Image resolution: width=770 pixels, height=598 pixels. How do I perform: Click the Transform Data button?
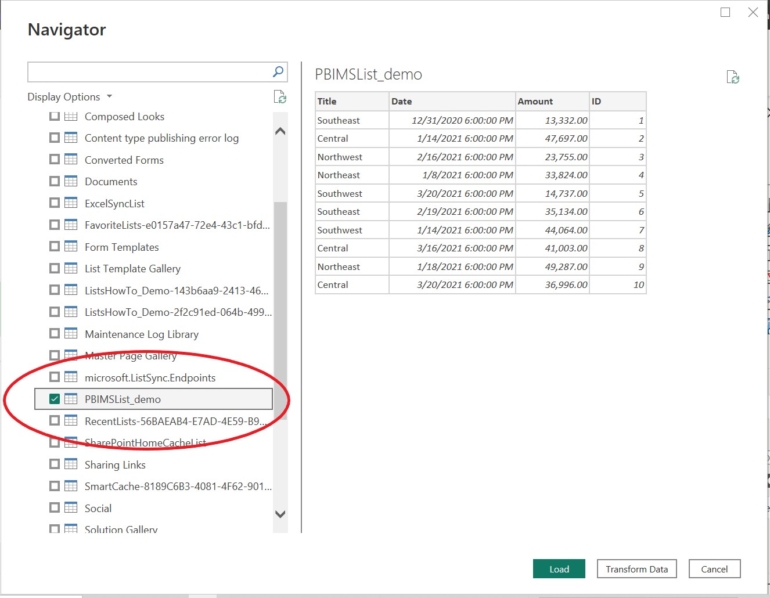(637, 569)
